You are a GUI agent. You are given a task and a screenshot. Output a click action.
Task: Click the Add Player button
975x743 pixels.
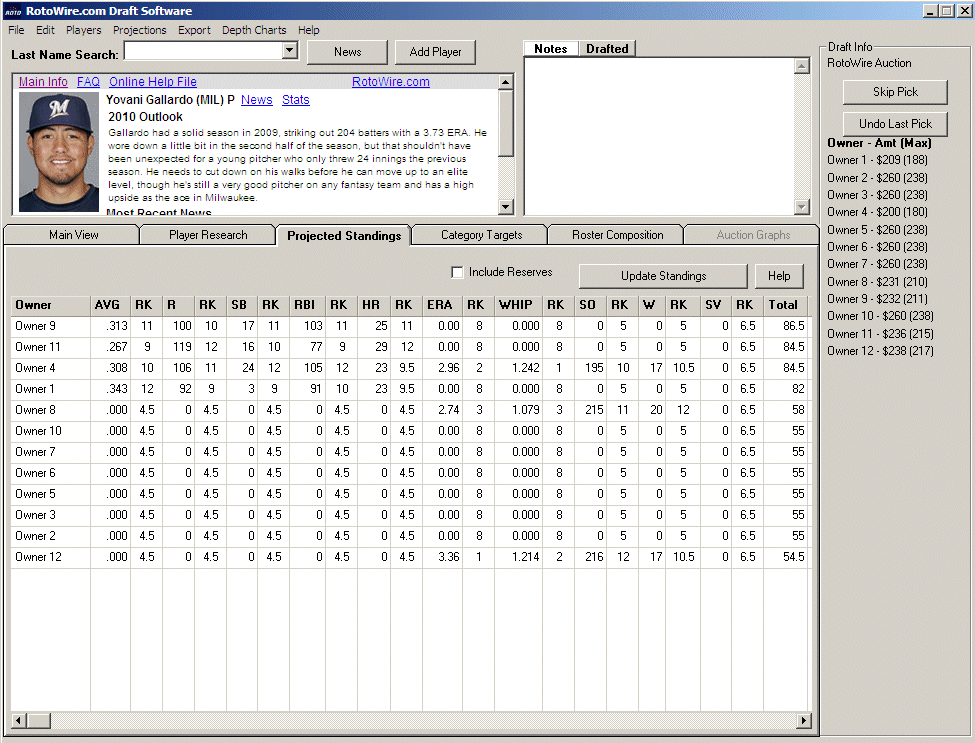435,52
